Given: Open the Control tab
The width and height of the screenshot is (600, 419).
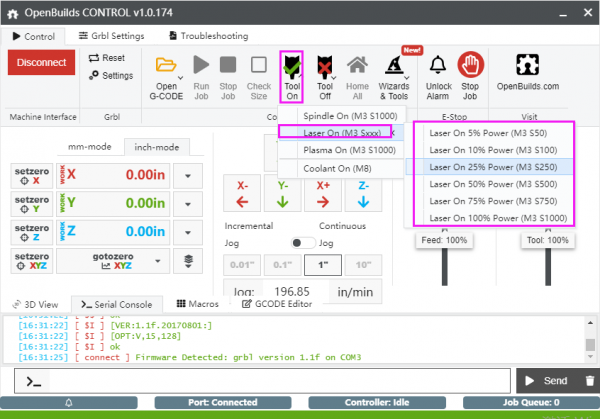Looking at the screenshot, I should pos(33,36).
